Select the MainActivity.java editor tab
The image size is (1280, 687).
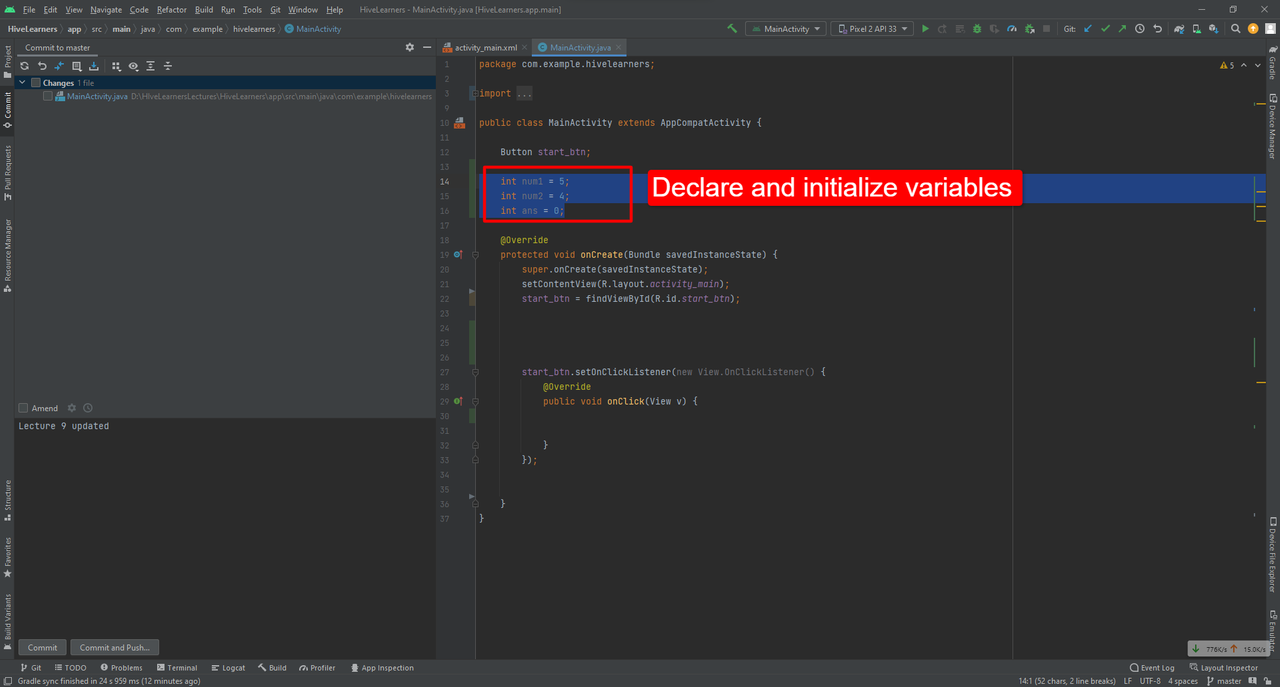point(580,47)
